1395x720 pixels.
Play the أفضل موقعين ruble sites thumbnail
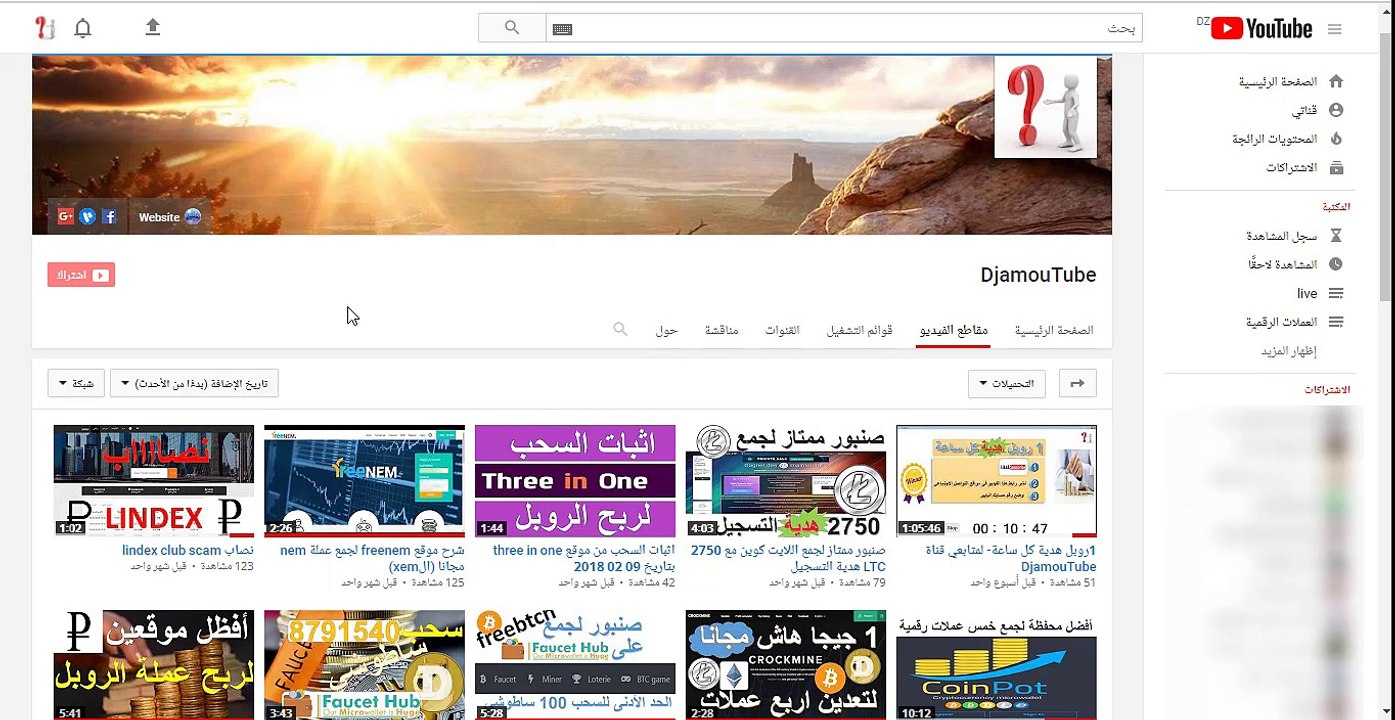coord(154,665)
